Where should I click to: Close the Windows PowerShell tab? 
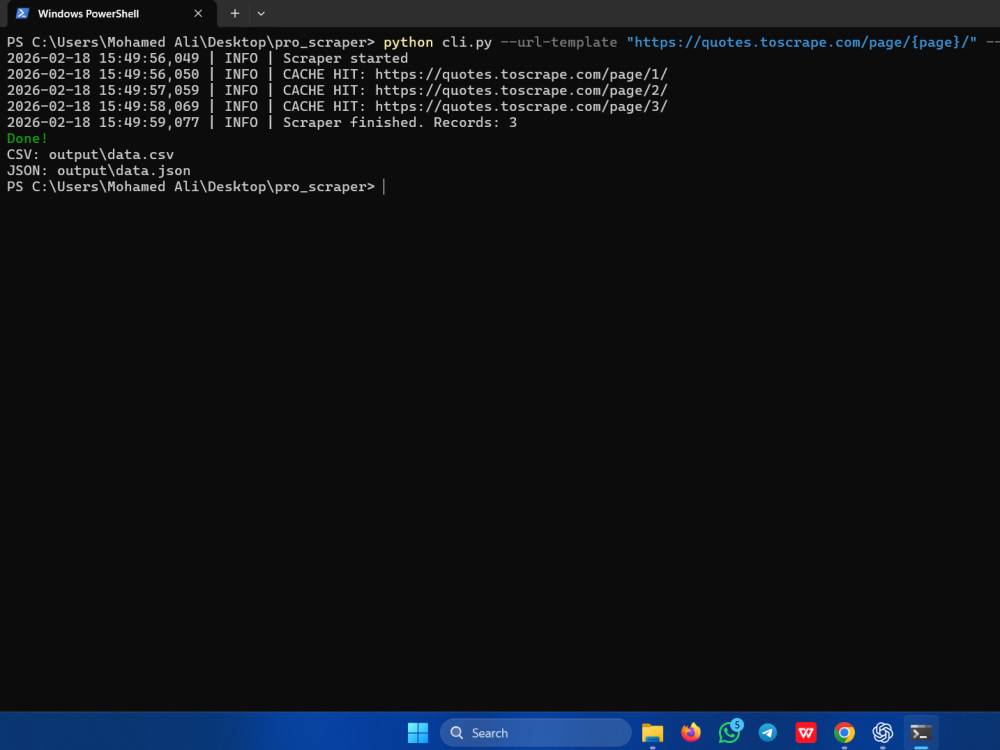click(x=198, y=13)
